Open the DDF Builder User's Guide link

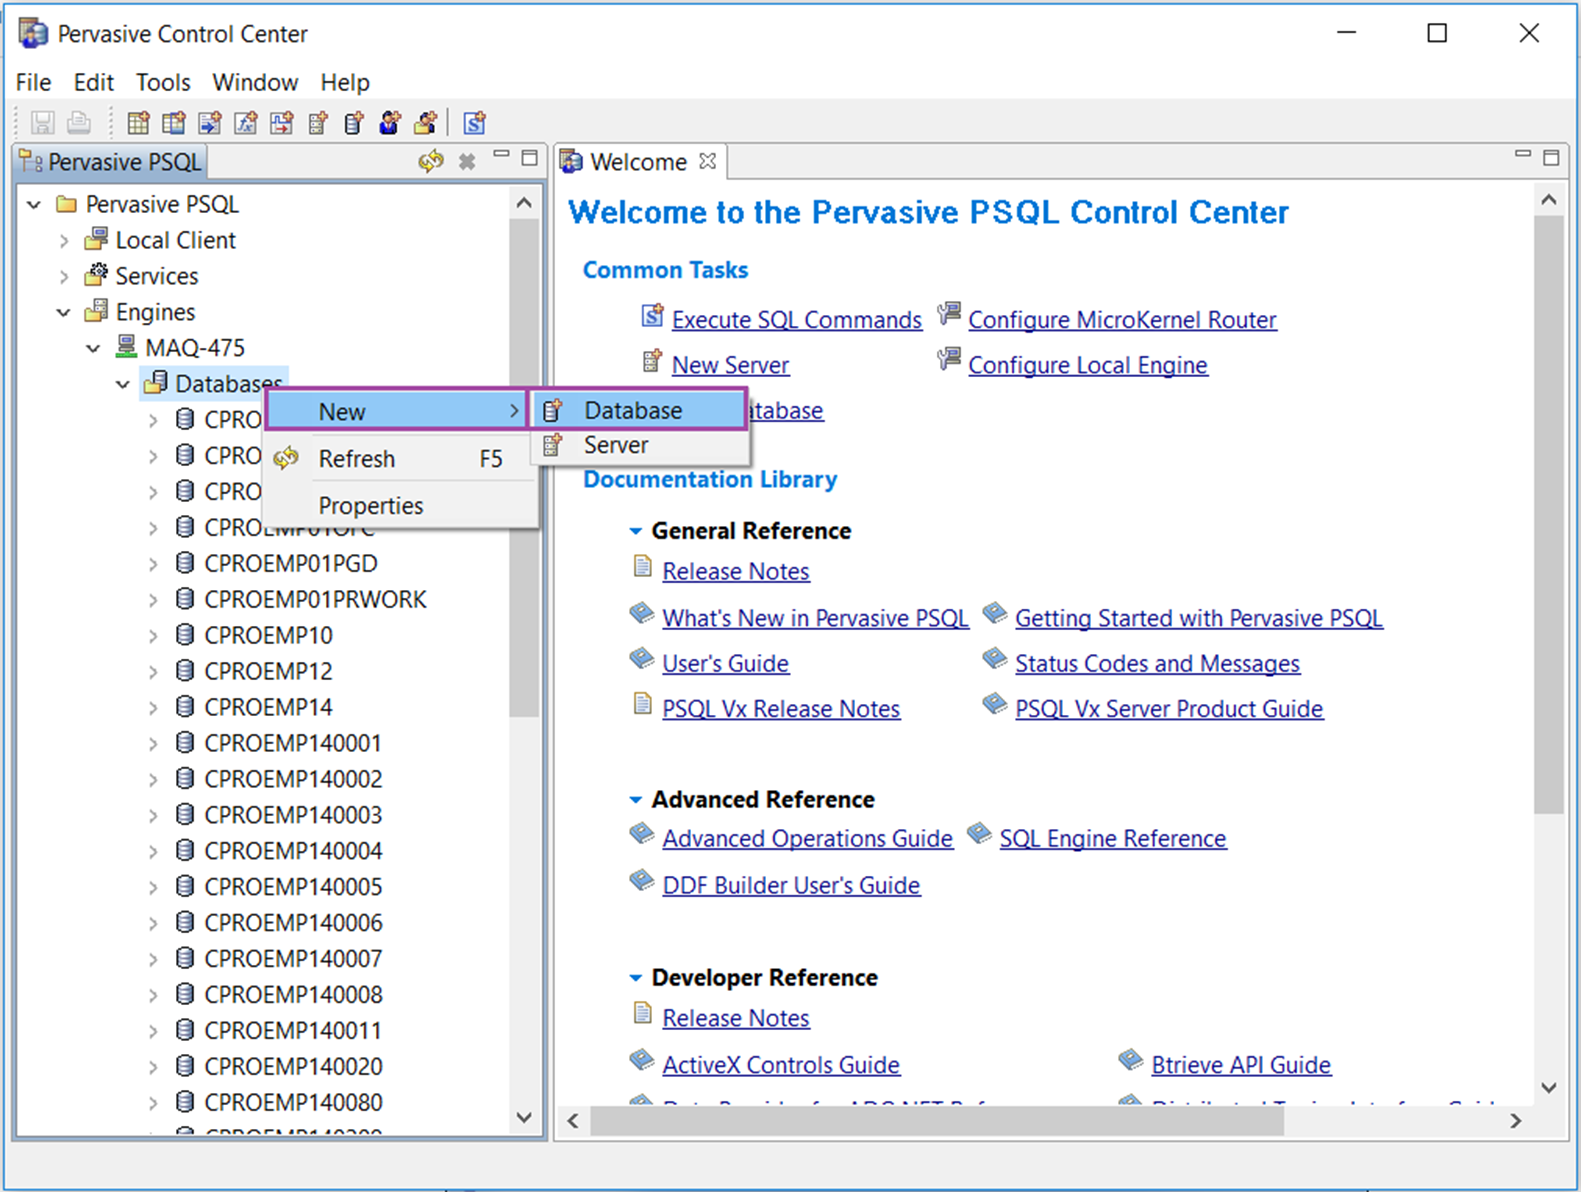[791, 886]
